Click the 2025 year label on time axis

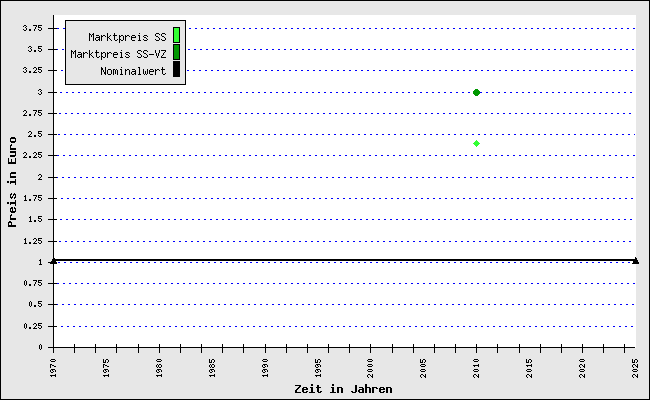point(635,366)
